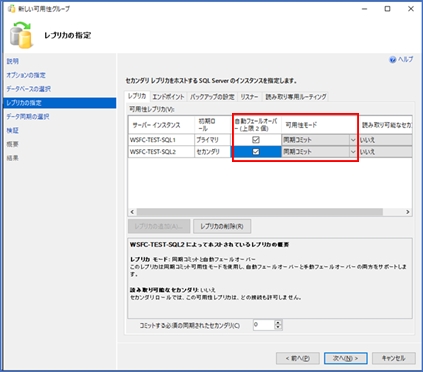Open the ヘルプ link
Screen dimensions: 423x372
(x=405, y=59)
